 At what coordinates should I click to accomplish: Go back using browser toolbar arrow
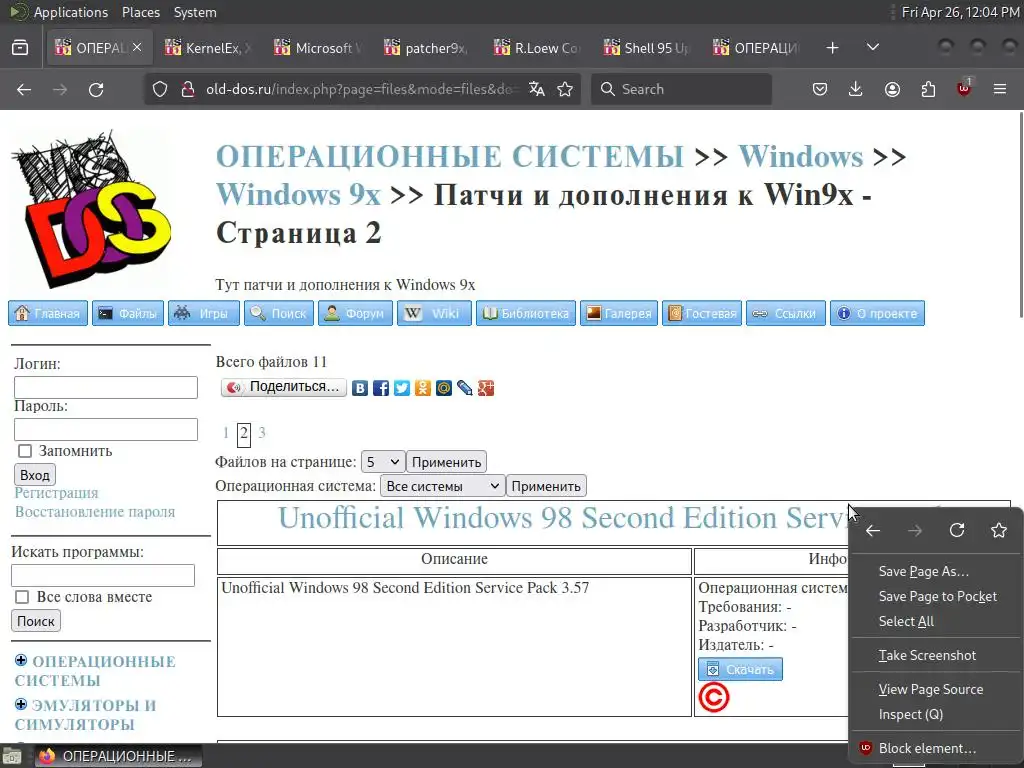[24, 89]
